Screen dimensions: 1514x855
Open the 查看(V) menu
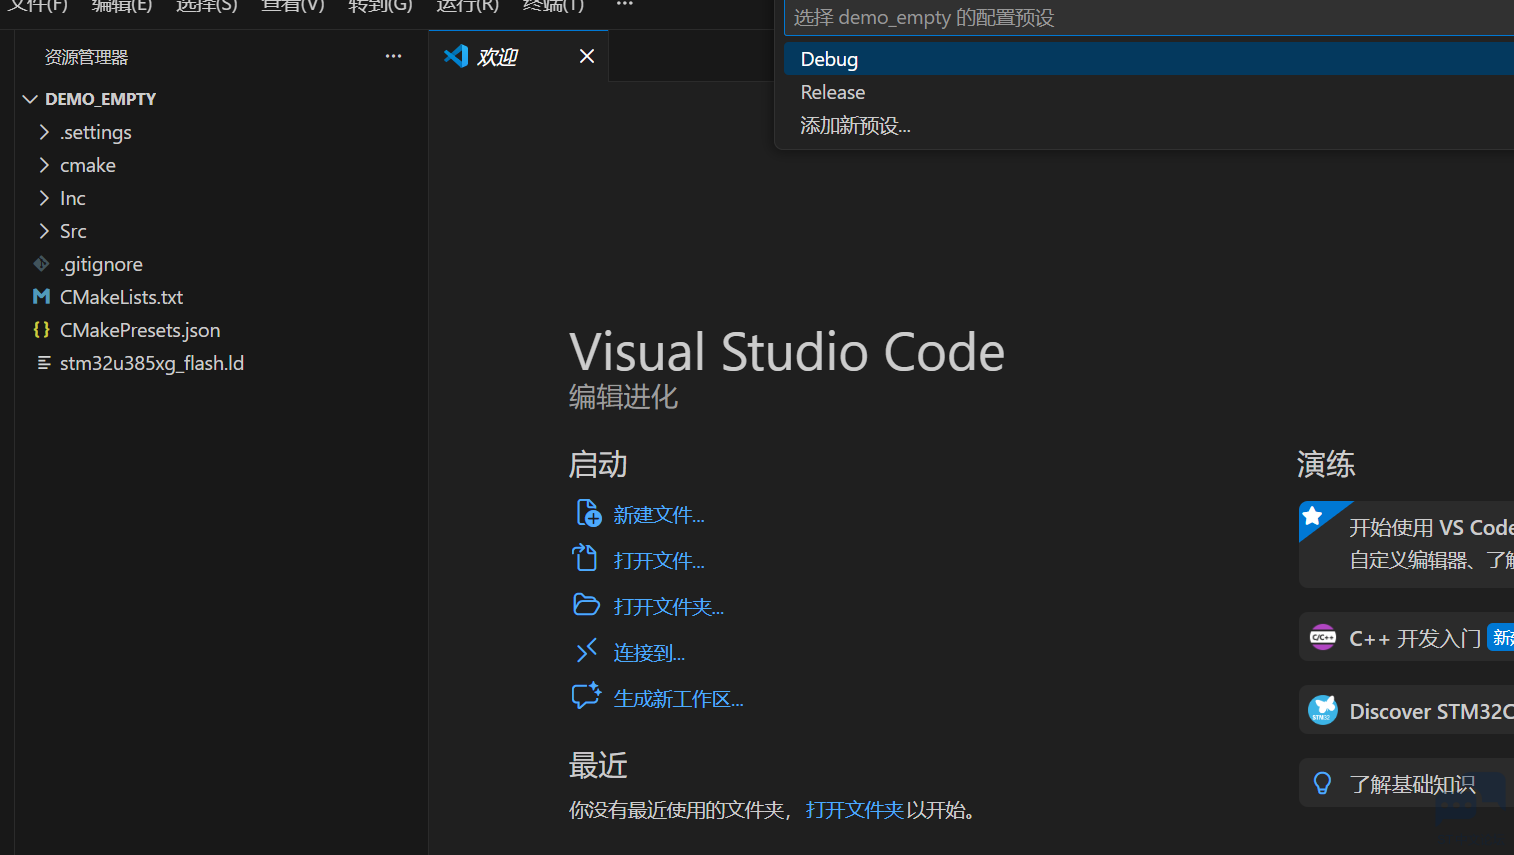[293, 5]
